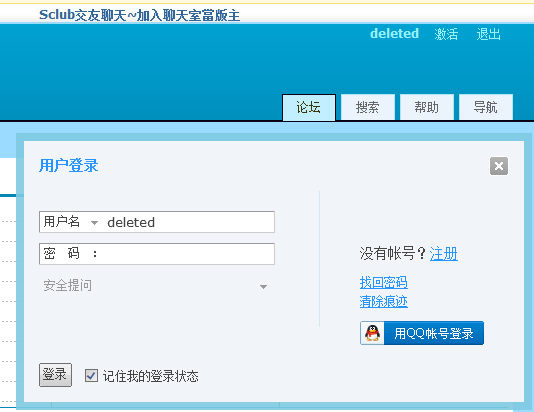Switch to the 论坛 tab
Viewport: 534px width, 412px height.
click(x=309, y=107)
